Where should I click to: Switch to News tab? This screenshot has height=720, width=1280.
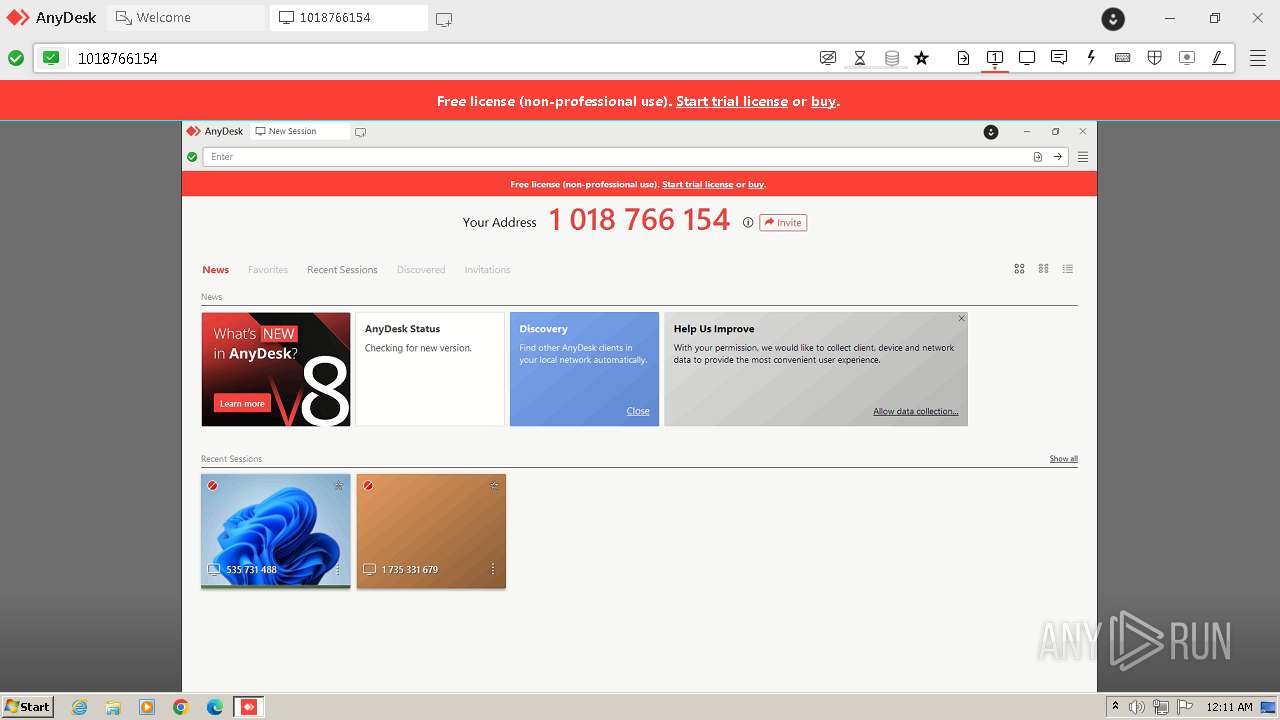click(x=215, y=270)
